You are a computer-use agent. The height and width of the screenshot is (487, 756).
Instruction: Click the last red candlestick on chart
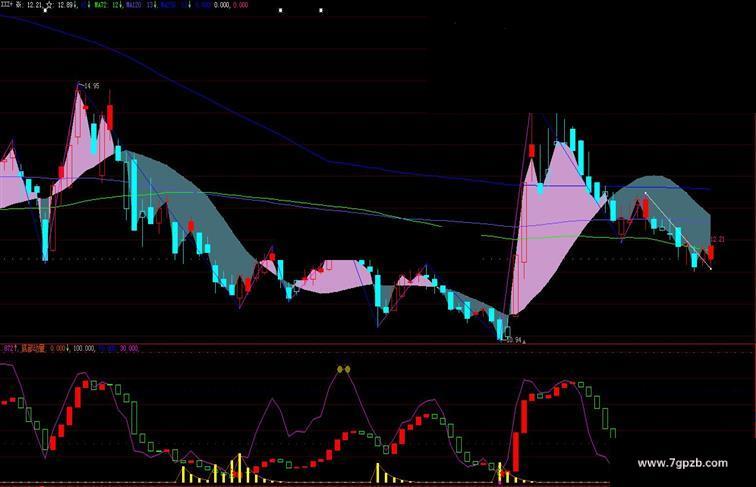[x=711, y=253]
